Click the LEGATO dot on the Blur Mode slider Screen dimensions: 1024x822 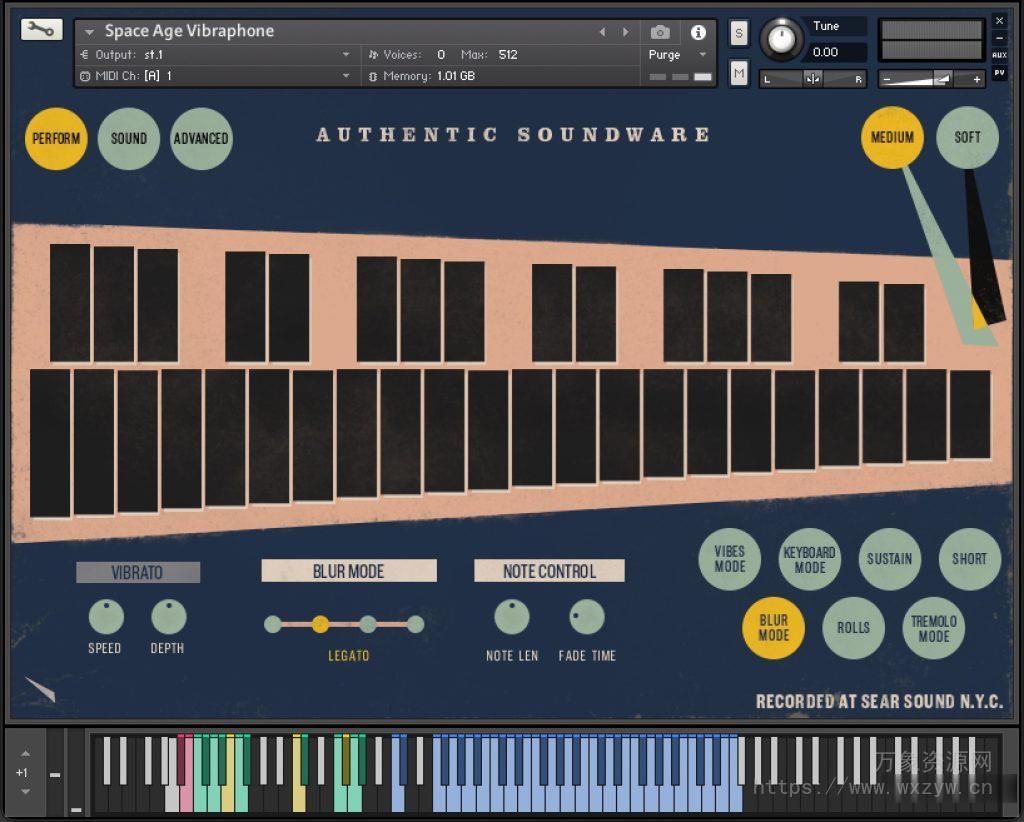[x=322, y=624]
